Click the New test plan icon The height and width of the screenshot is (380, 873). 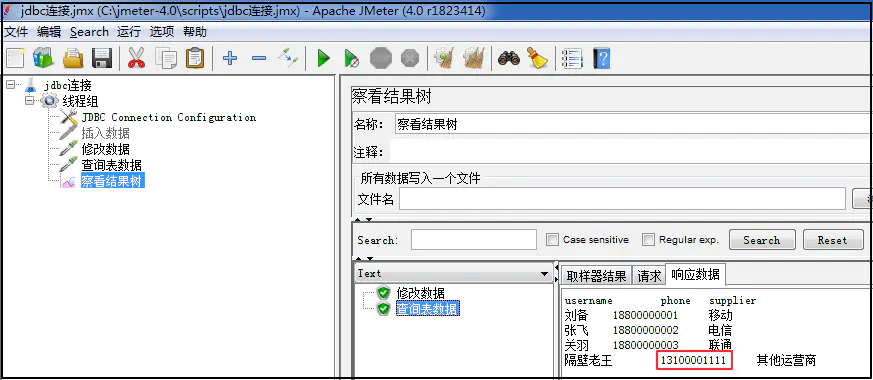tap(15, 58)
